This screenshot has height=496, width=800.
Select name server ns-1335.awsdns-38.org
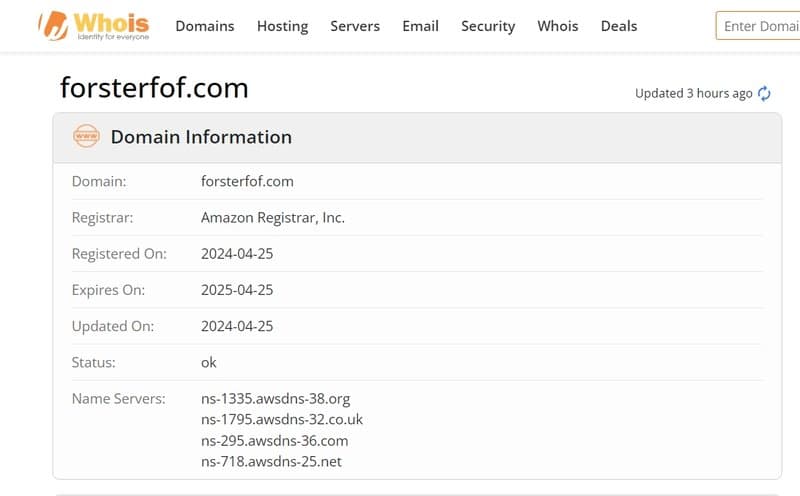275,398
